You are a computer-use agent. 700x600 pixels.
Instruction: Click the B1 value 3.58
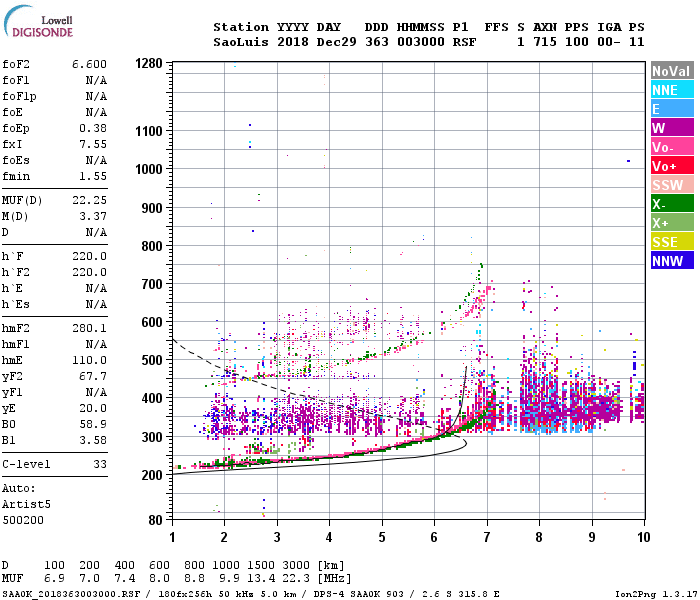click(93, 440)
